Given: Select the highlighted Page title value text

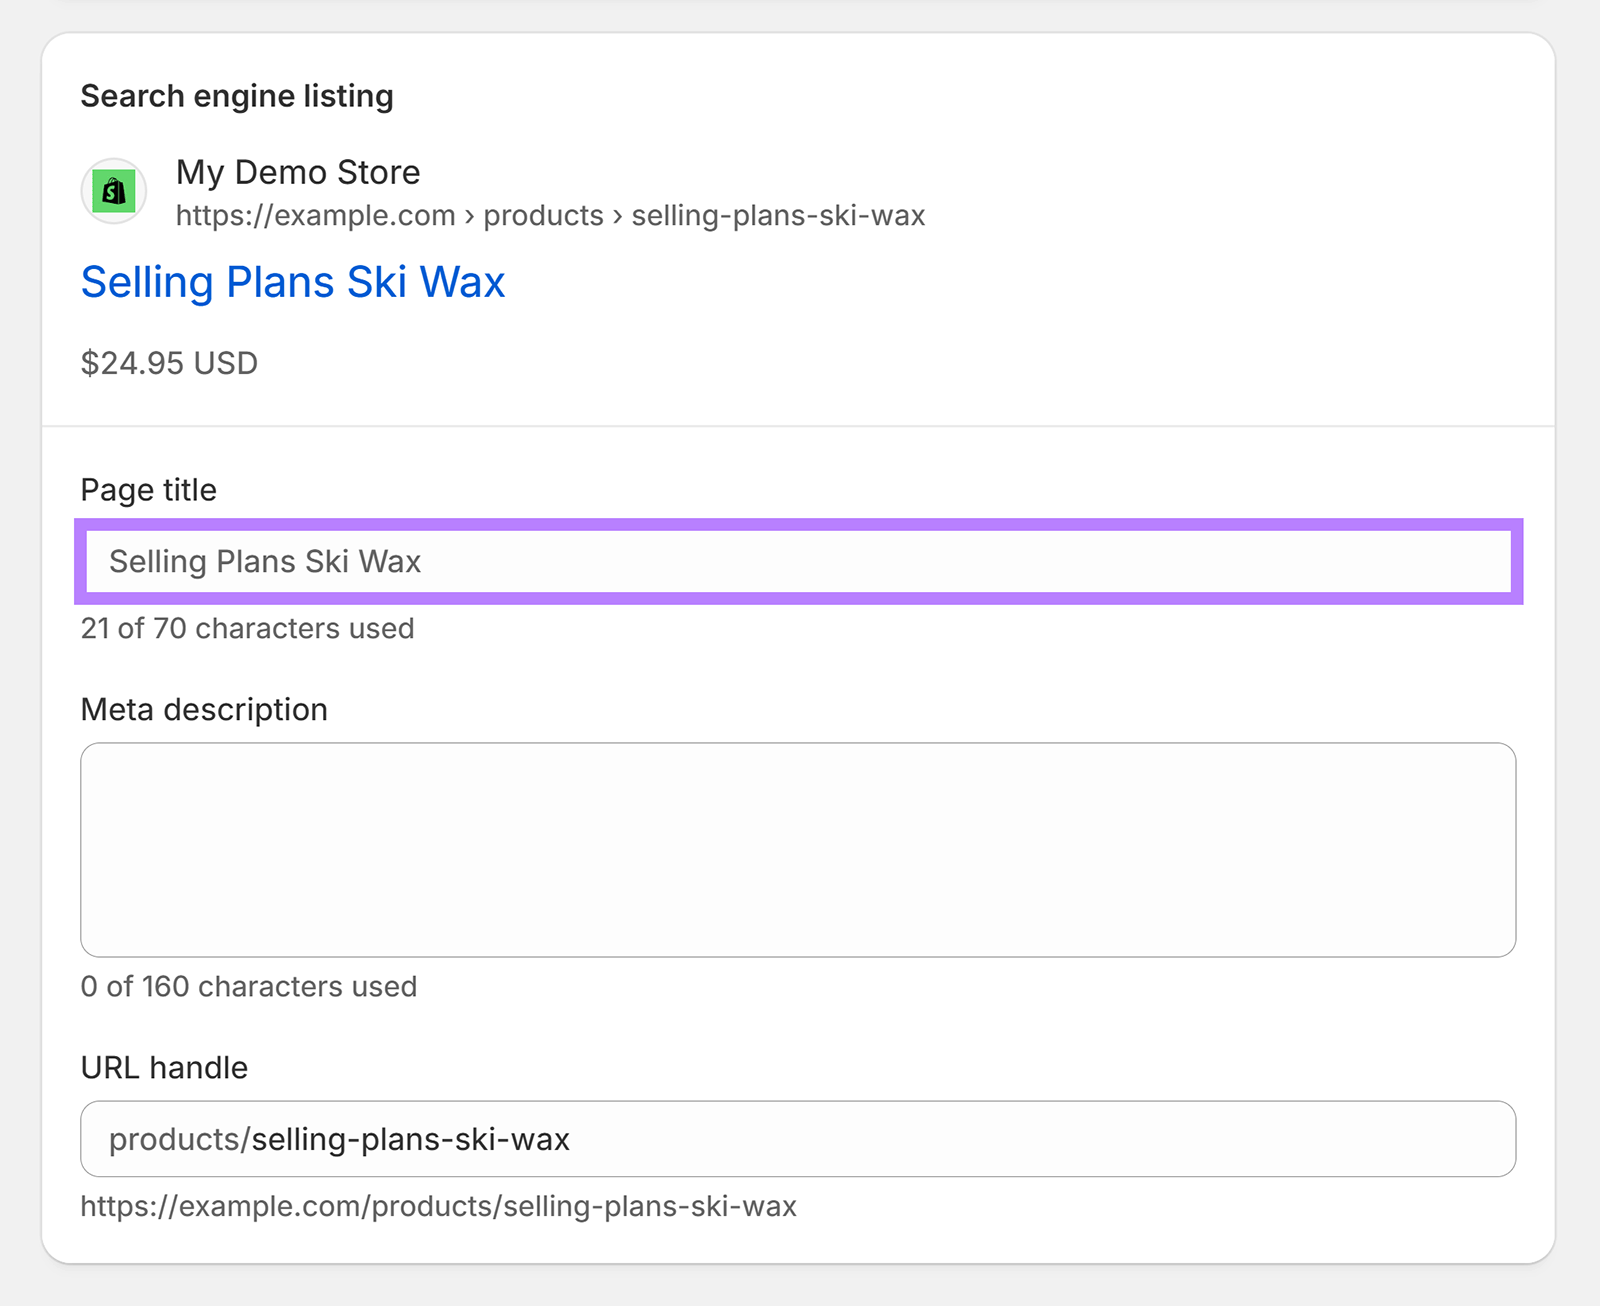Looking at the screenshot, I should click(x=265, y=561).
